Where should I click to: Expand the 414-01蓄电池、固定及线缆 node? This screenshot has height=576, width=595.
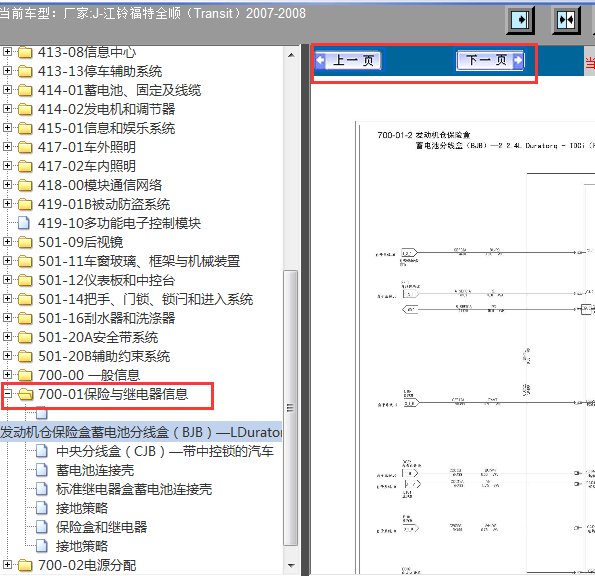7,90
